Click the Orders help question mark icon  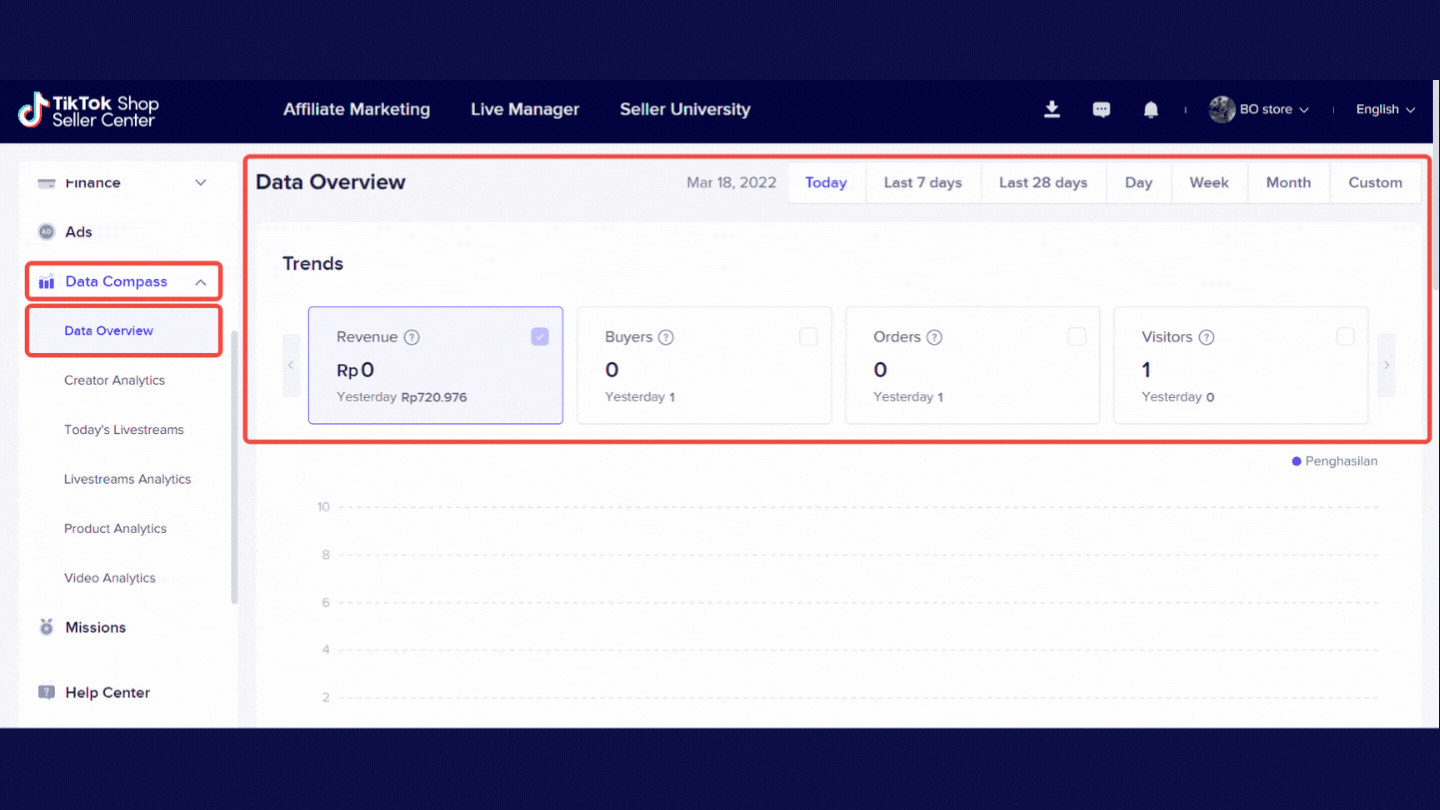point(934,338)
